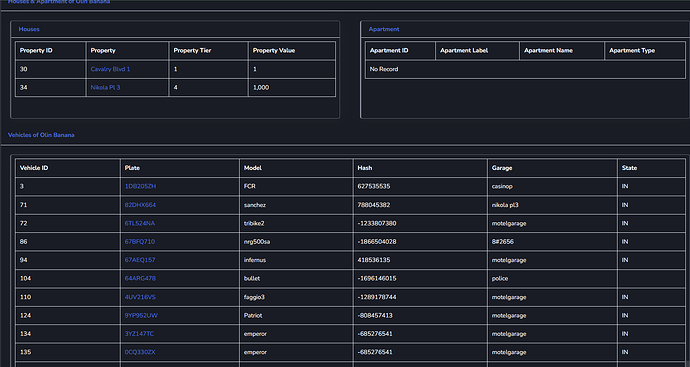Screen dimensions: 690x367
Task: Open plate link 64ARG478
Action: coord(140,279)
